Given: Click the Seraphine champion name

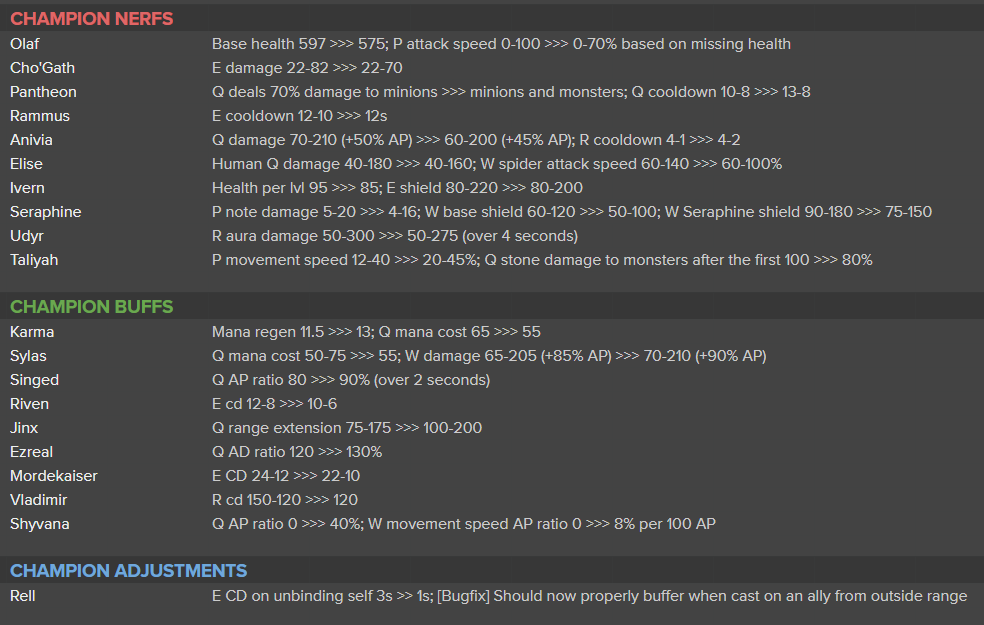Looking at the screenshot, I should click(46, 212).
